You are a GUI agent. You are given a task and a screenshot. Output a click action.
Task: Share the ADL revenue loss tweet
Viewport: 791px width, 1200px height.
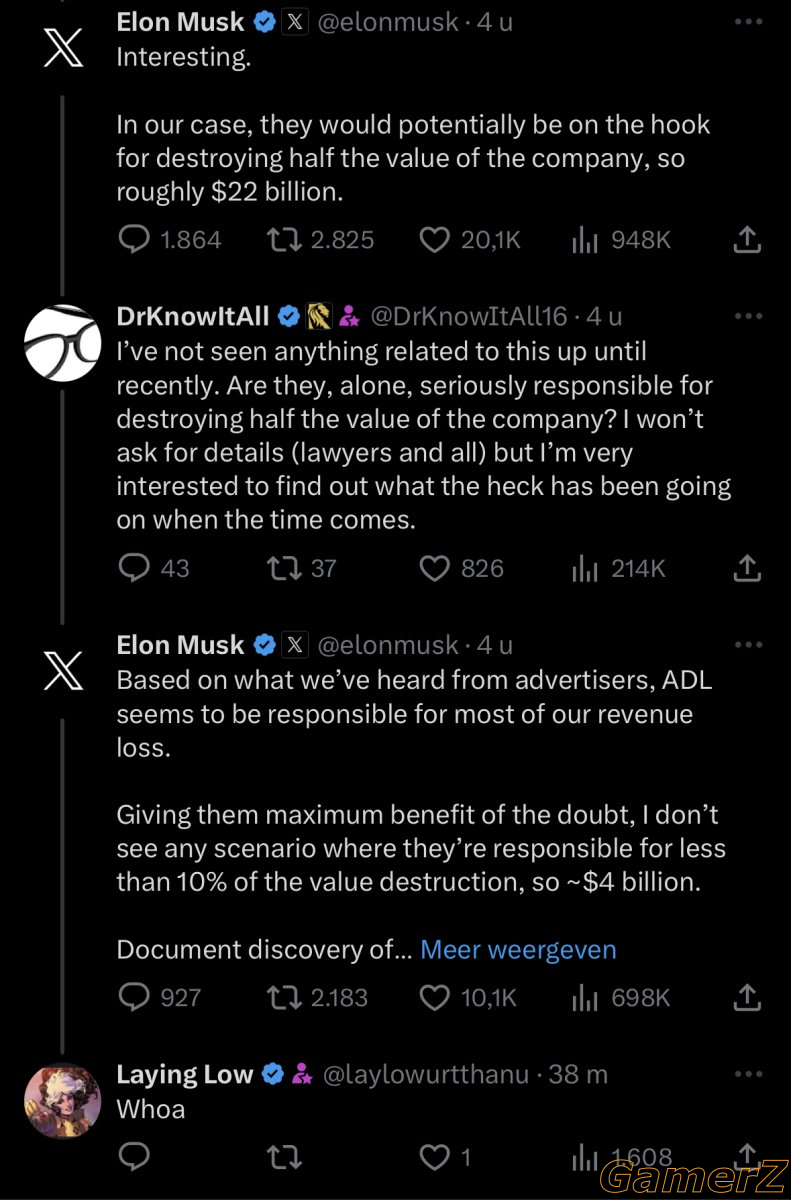coord(748,997)
